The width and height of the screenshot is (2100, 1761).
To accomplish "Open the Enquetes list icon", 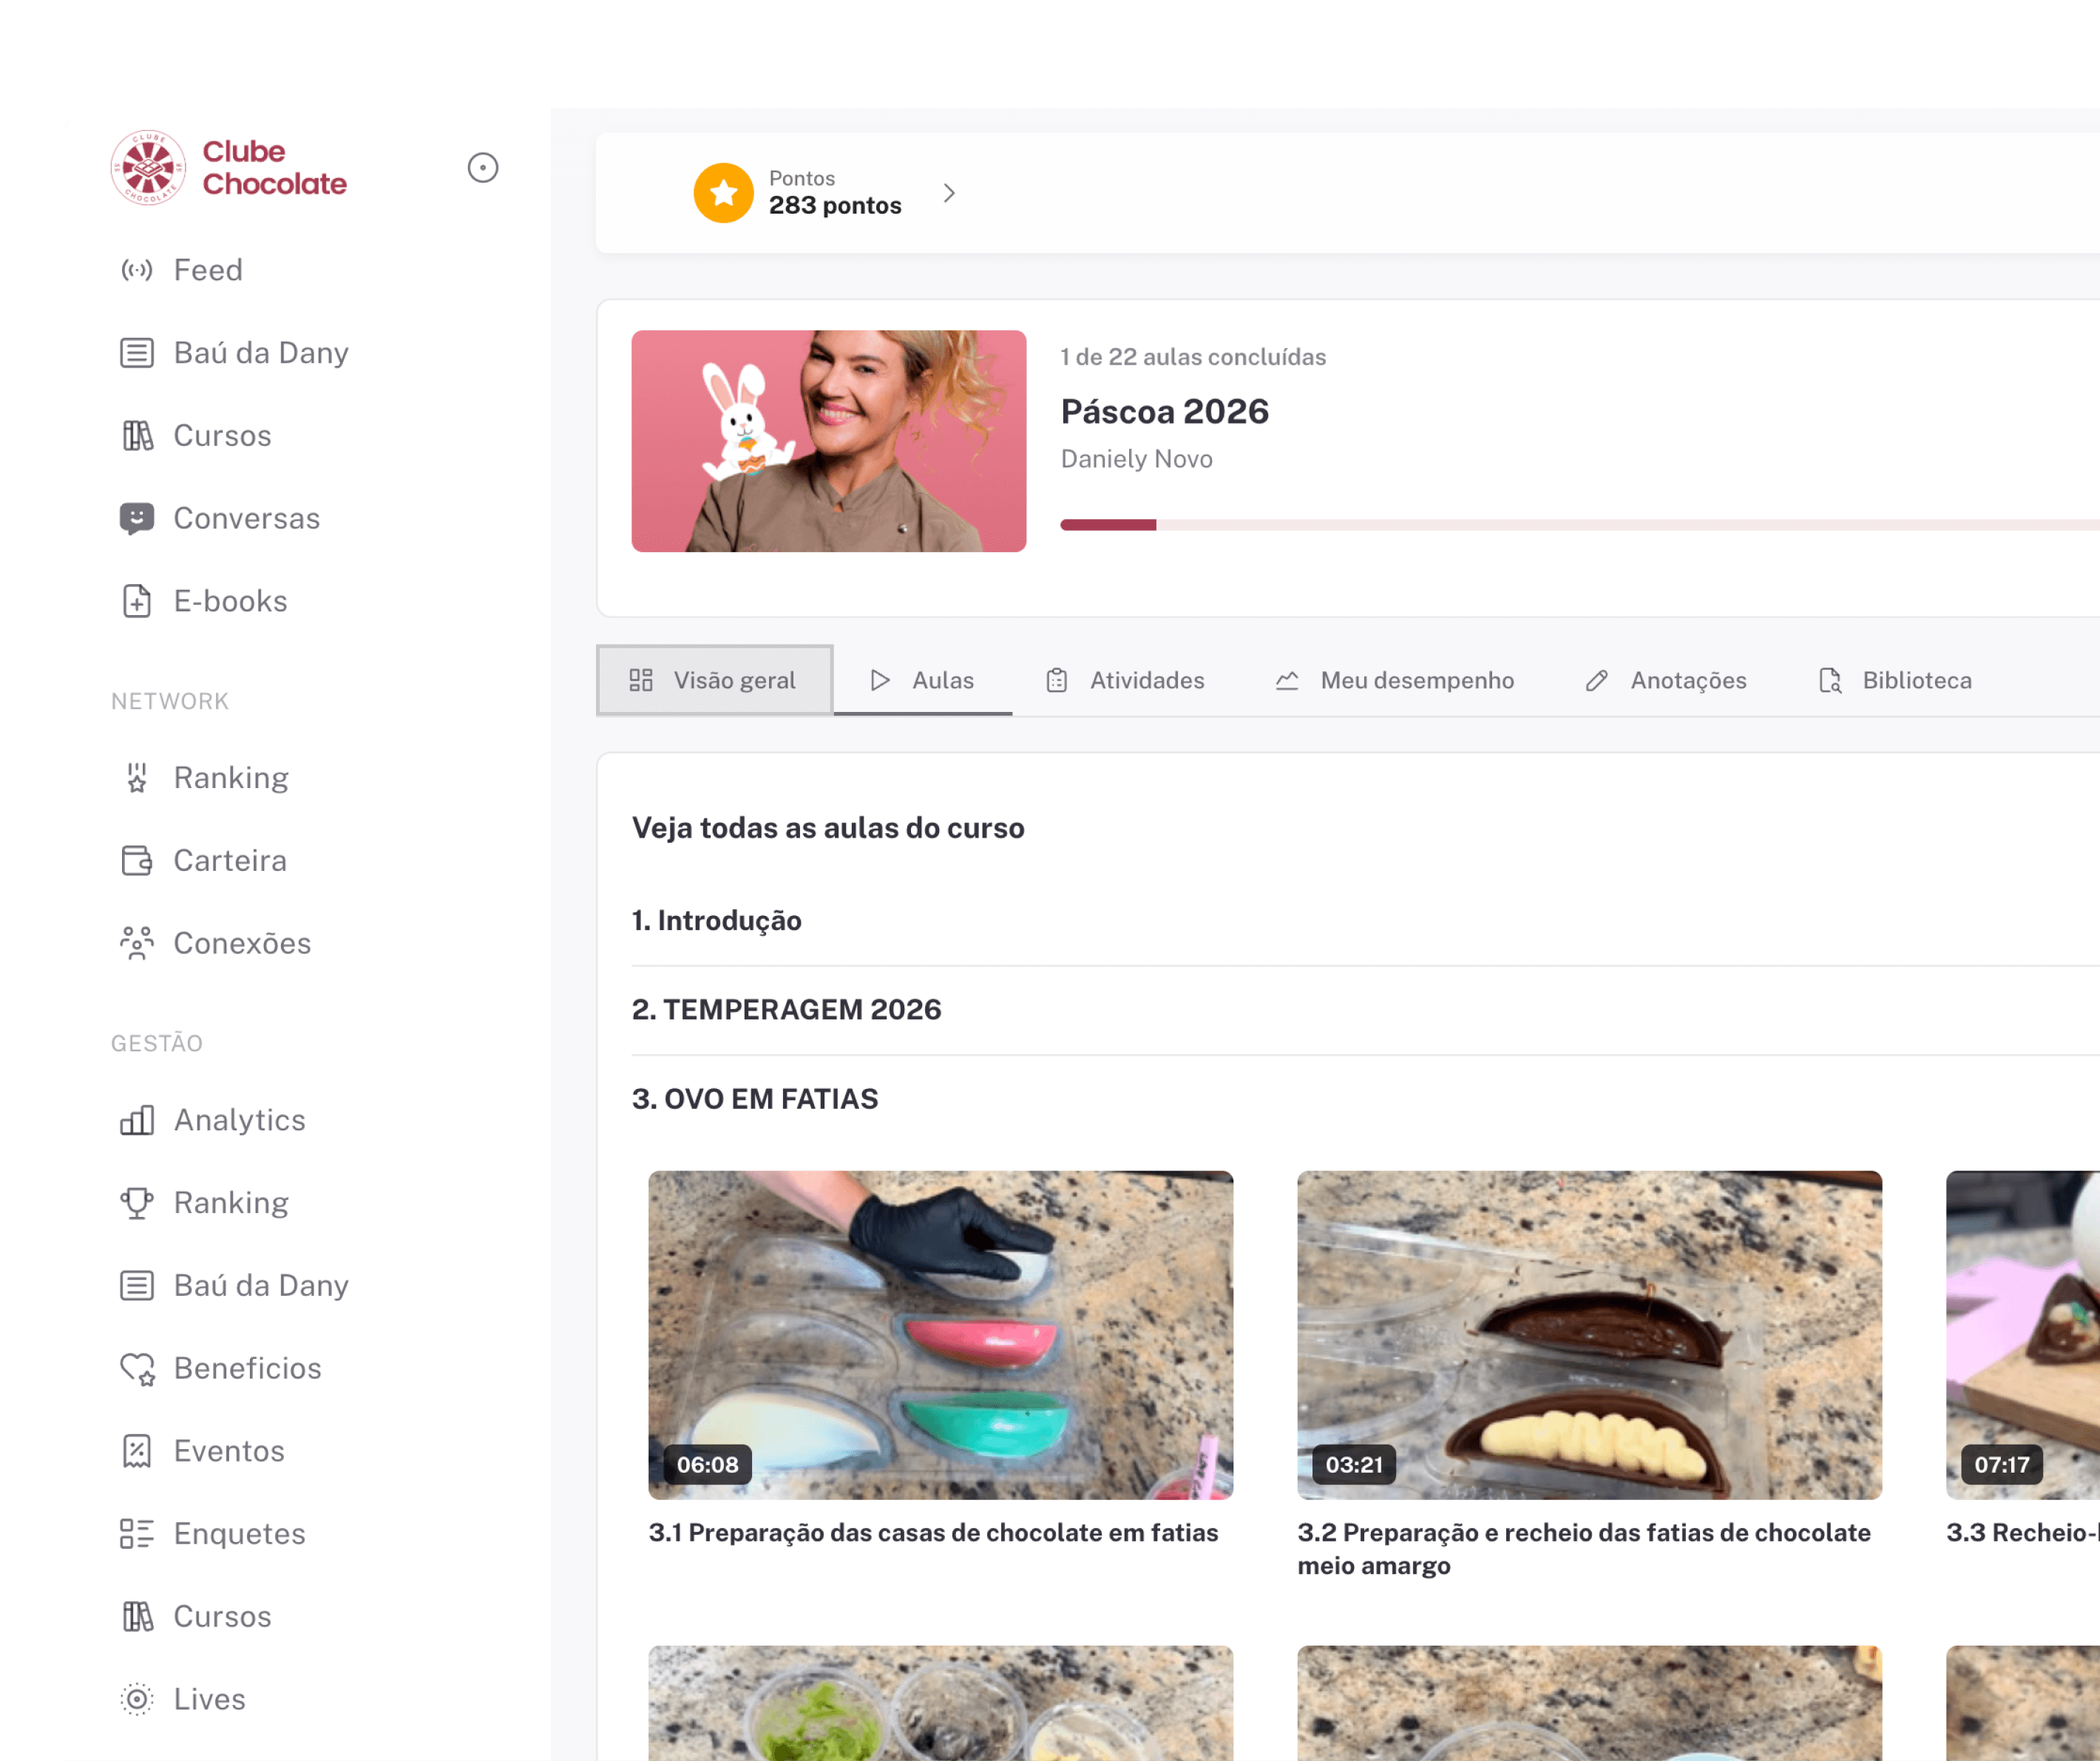I will pos(137,1534).
